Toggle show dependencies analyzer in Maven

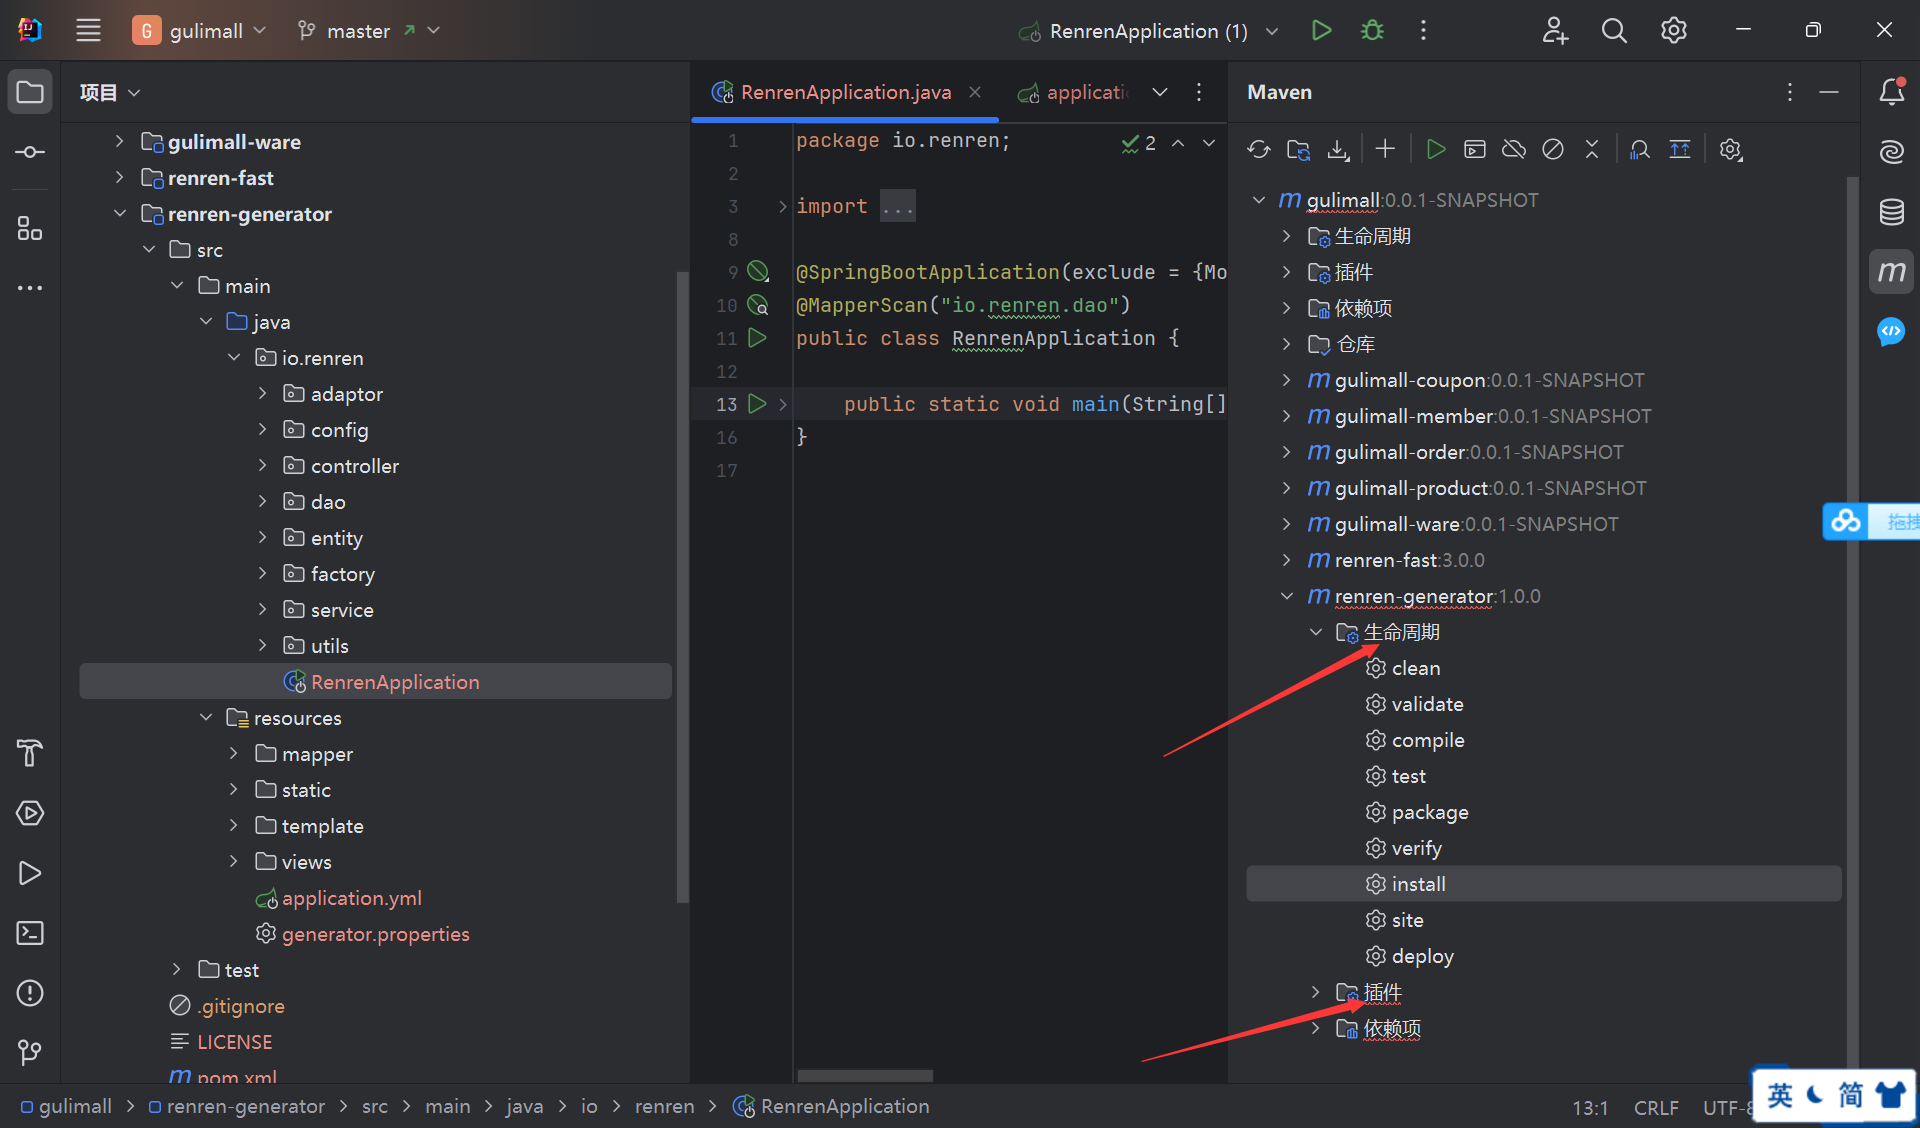pyautogui.click(x=1640, y=150)
